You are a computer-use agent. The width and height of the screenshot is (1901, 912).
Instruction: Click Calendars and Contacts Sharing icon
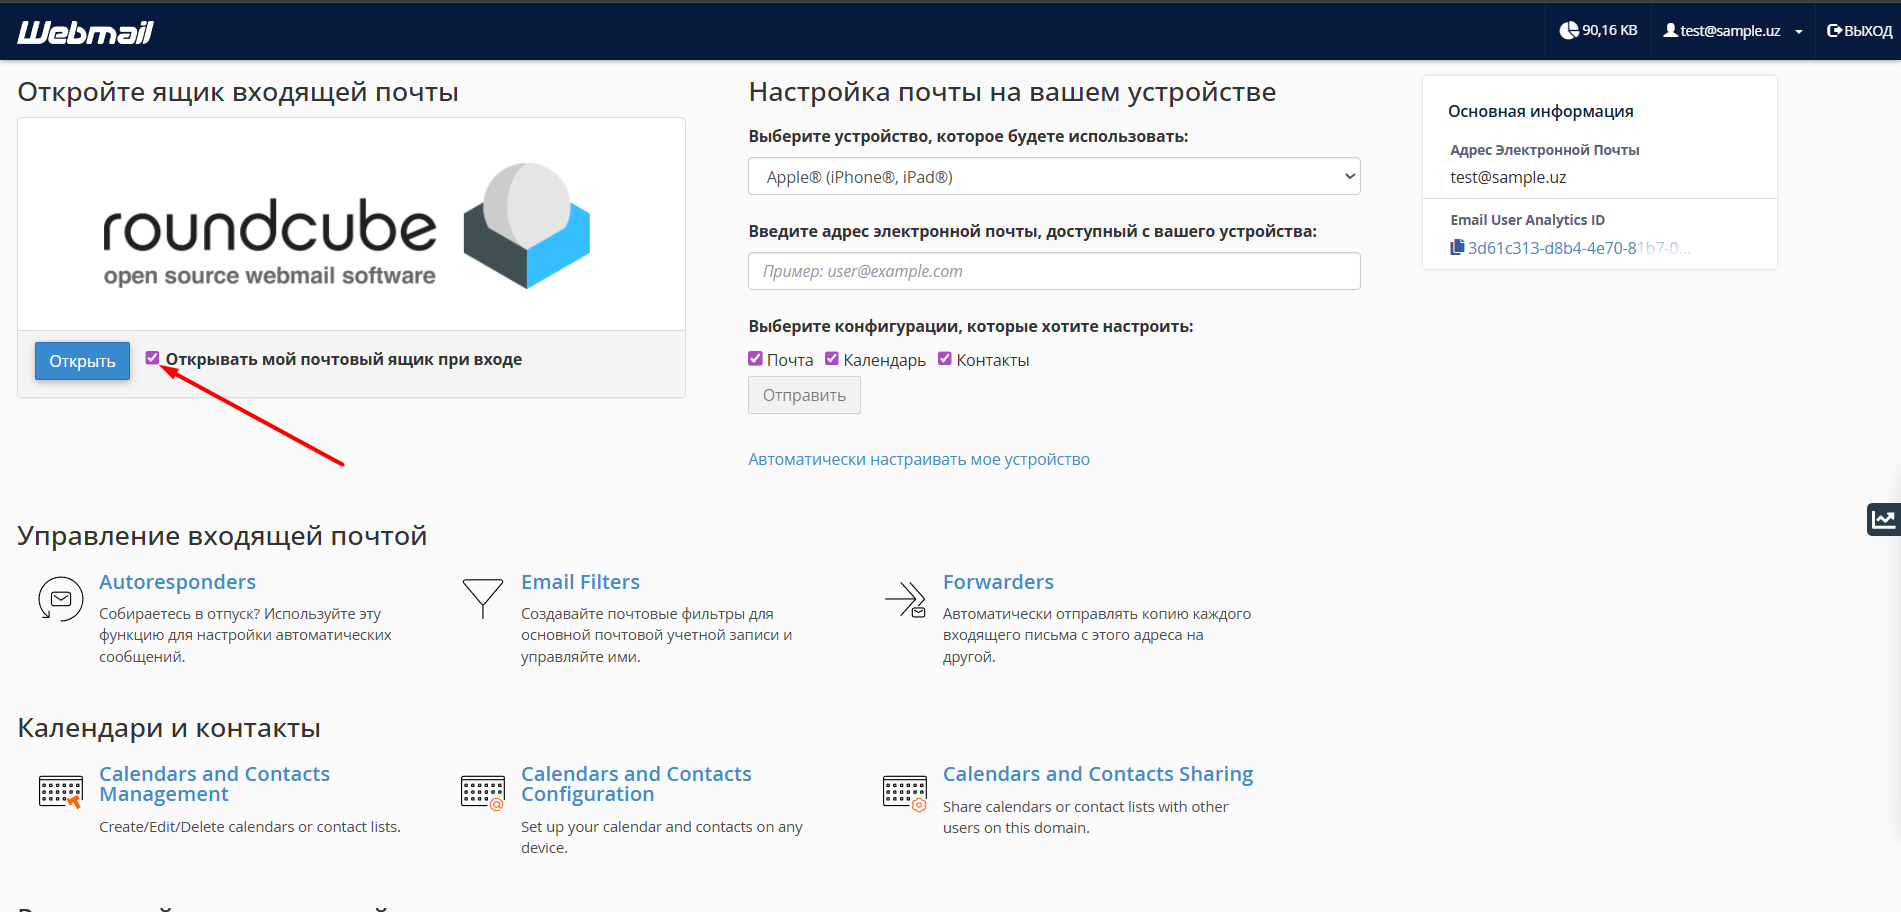click(905, 792)
